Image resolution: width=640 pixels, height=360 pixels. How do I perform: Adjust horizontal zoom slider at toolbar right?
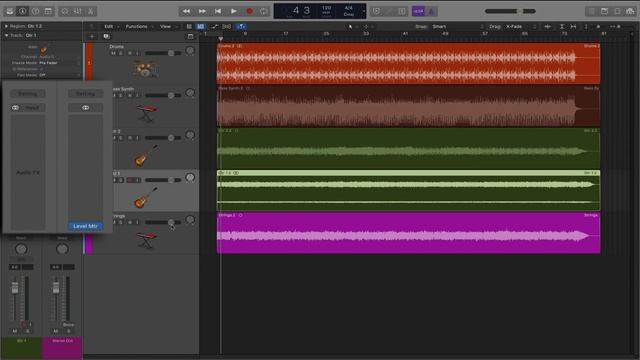(616, 27)
